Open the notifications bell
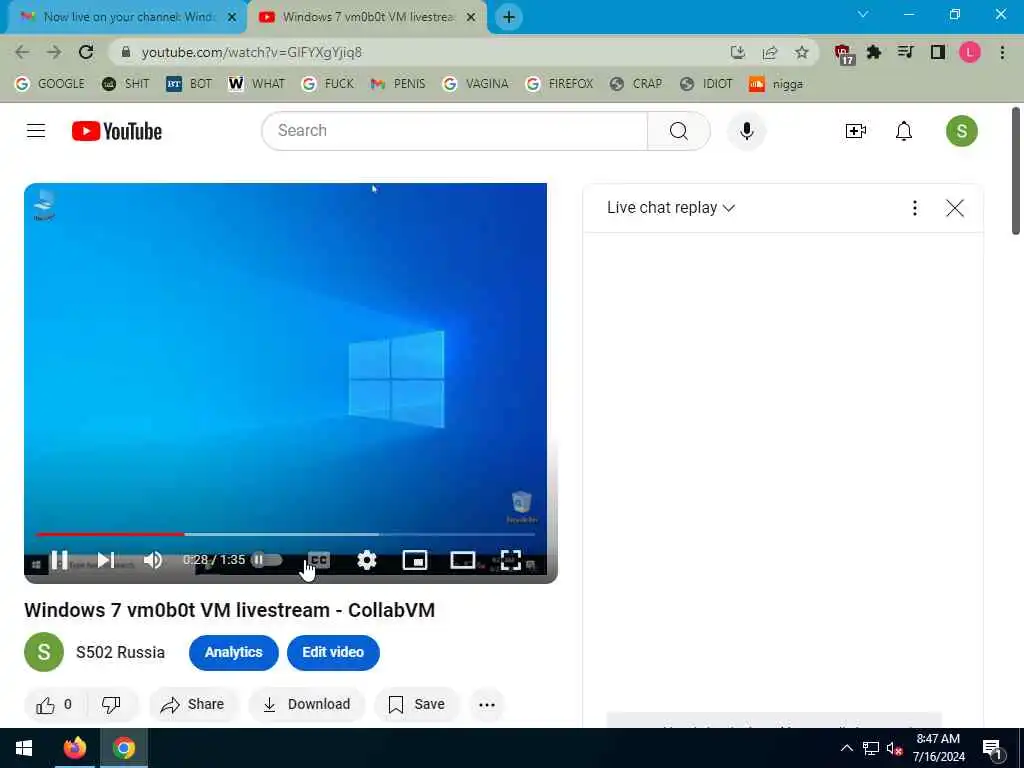This screenshot has width=1024, height=768. tap(904, 131)
